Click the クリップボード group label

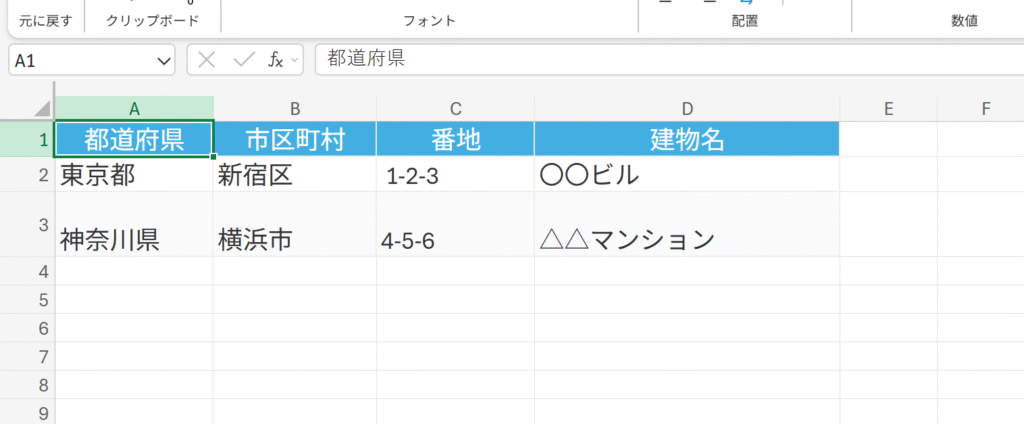(152, 21)
